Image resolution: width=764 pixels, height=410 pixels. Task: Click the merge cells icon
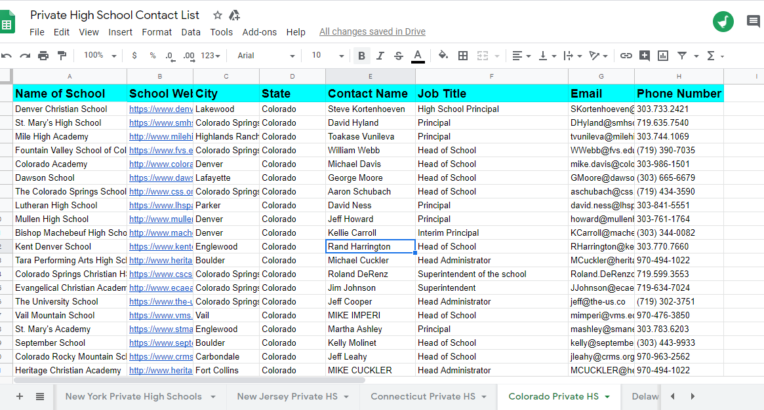(x=482, y=56)
